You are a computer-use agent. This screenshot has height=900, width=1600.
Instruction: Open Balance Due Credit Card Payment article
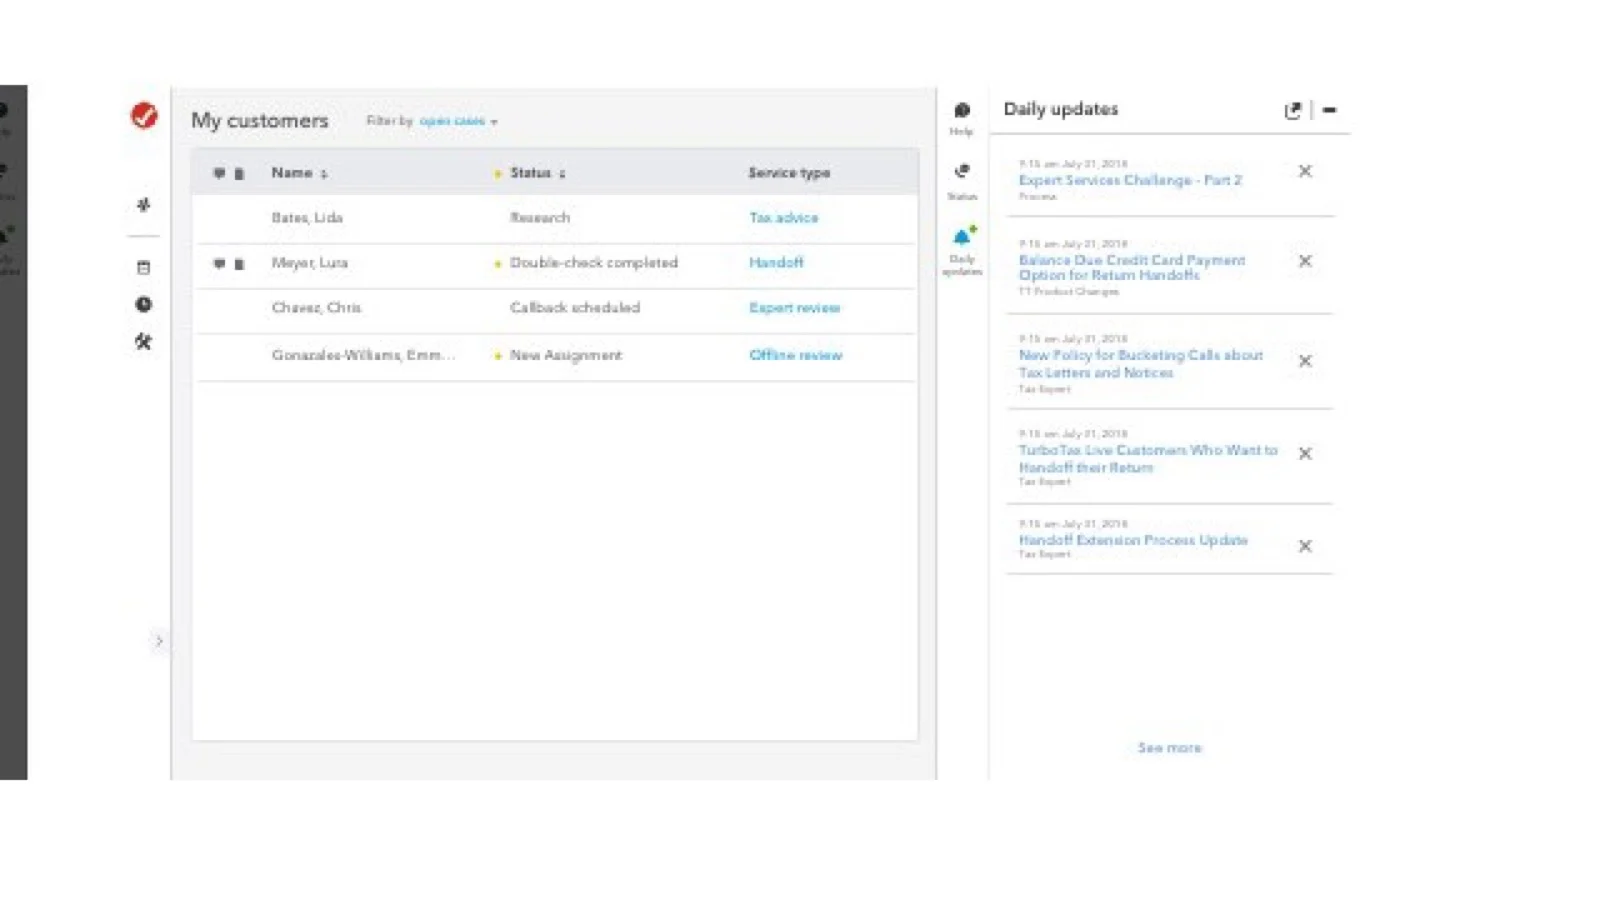tap(1132, 267)
